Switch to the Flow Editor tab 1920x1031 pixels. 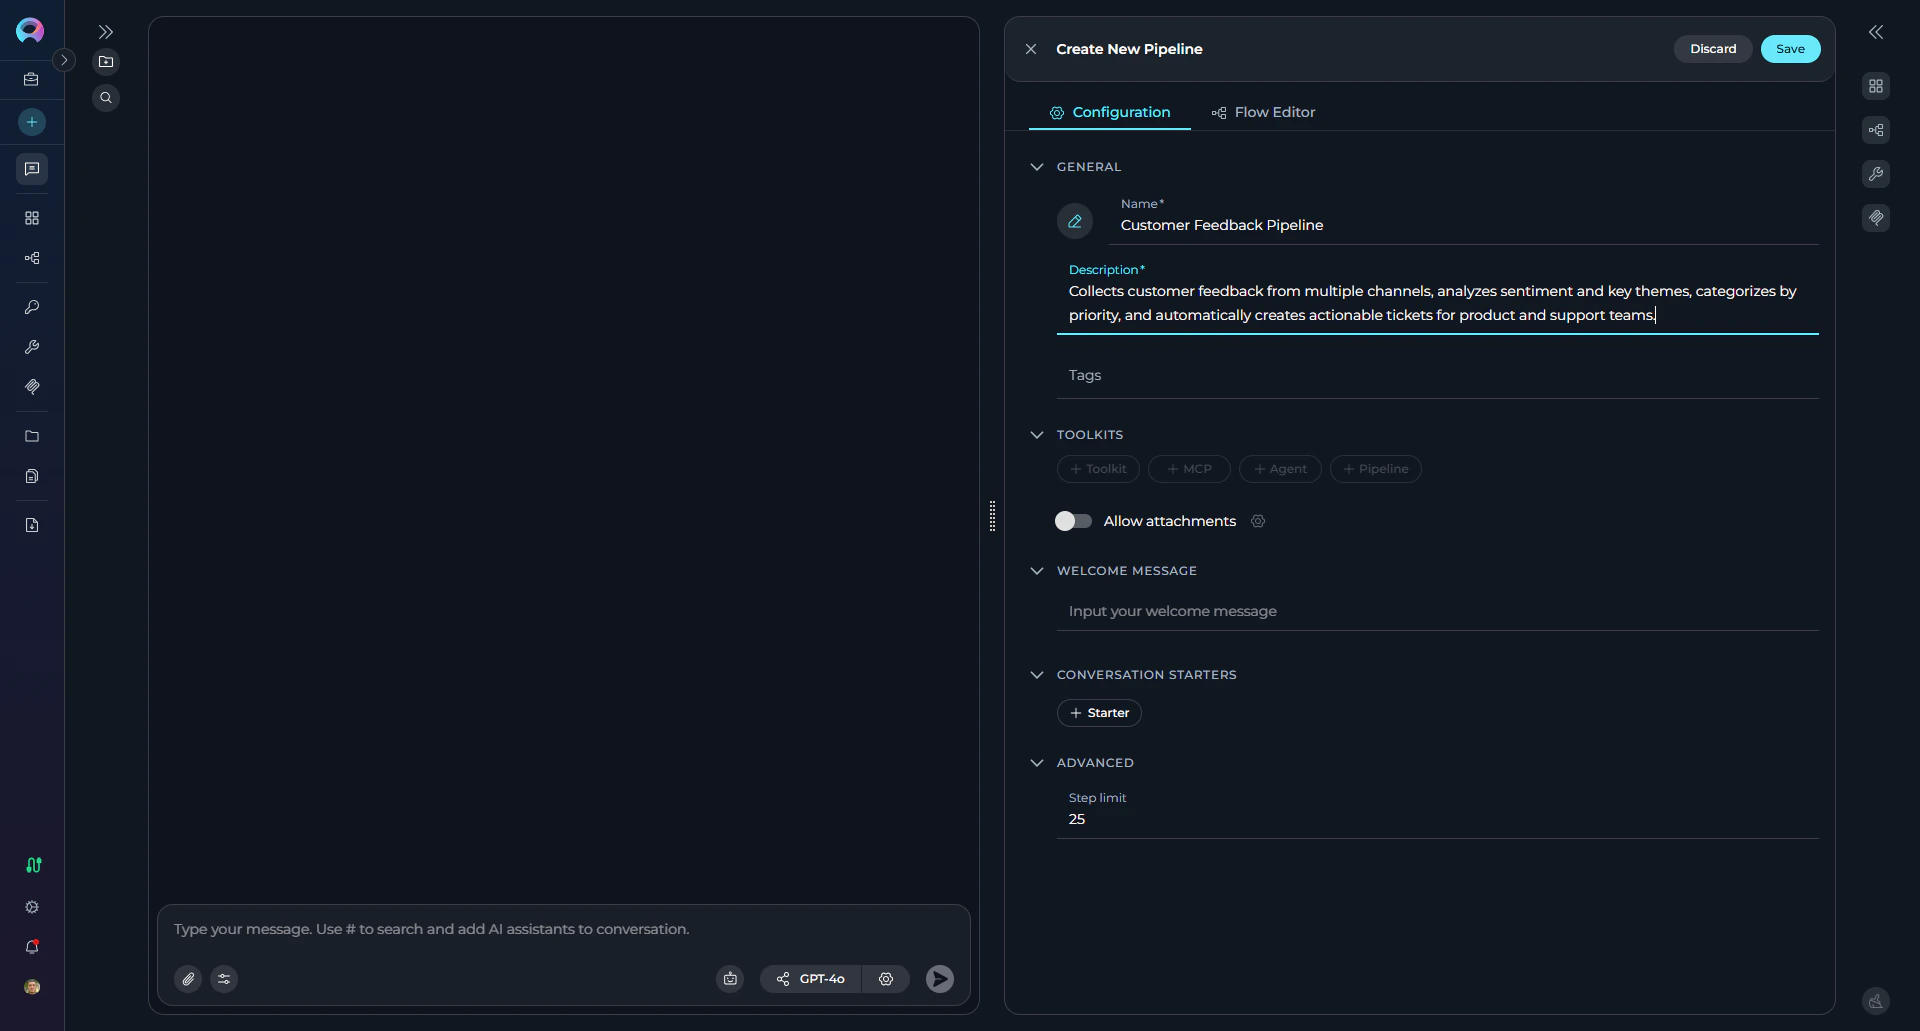click(1263, 112)
